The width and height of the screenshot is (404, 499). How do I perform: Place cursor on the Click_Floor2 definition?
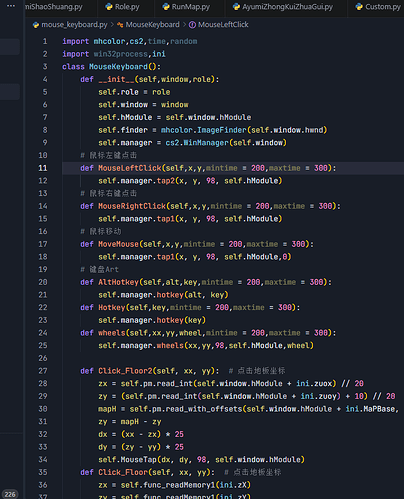[x=125, y=371]
